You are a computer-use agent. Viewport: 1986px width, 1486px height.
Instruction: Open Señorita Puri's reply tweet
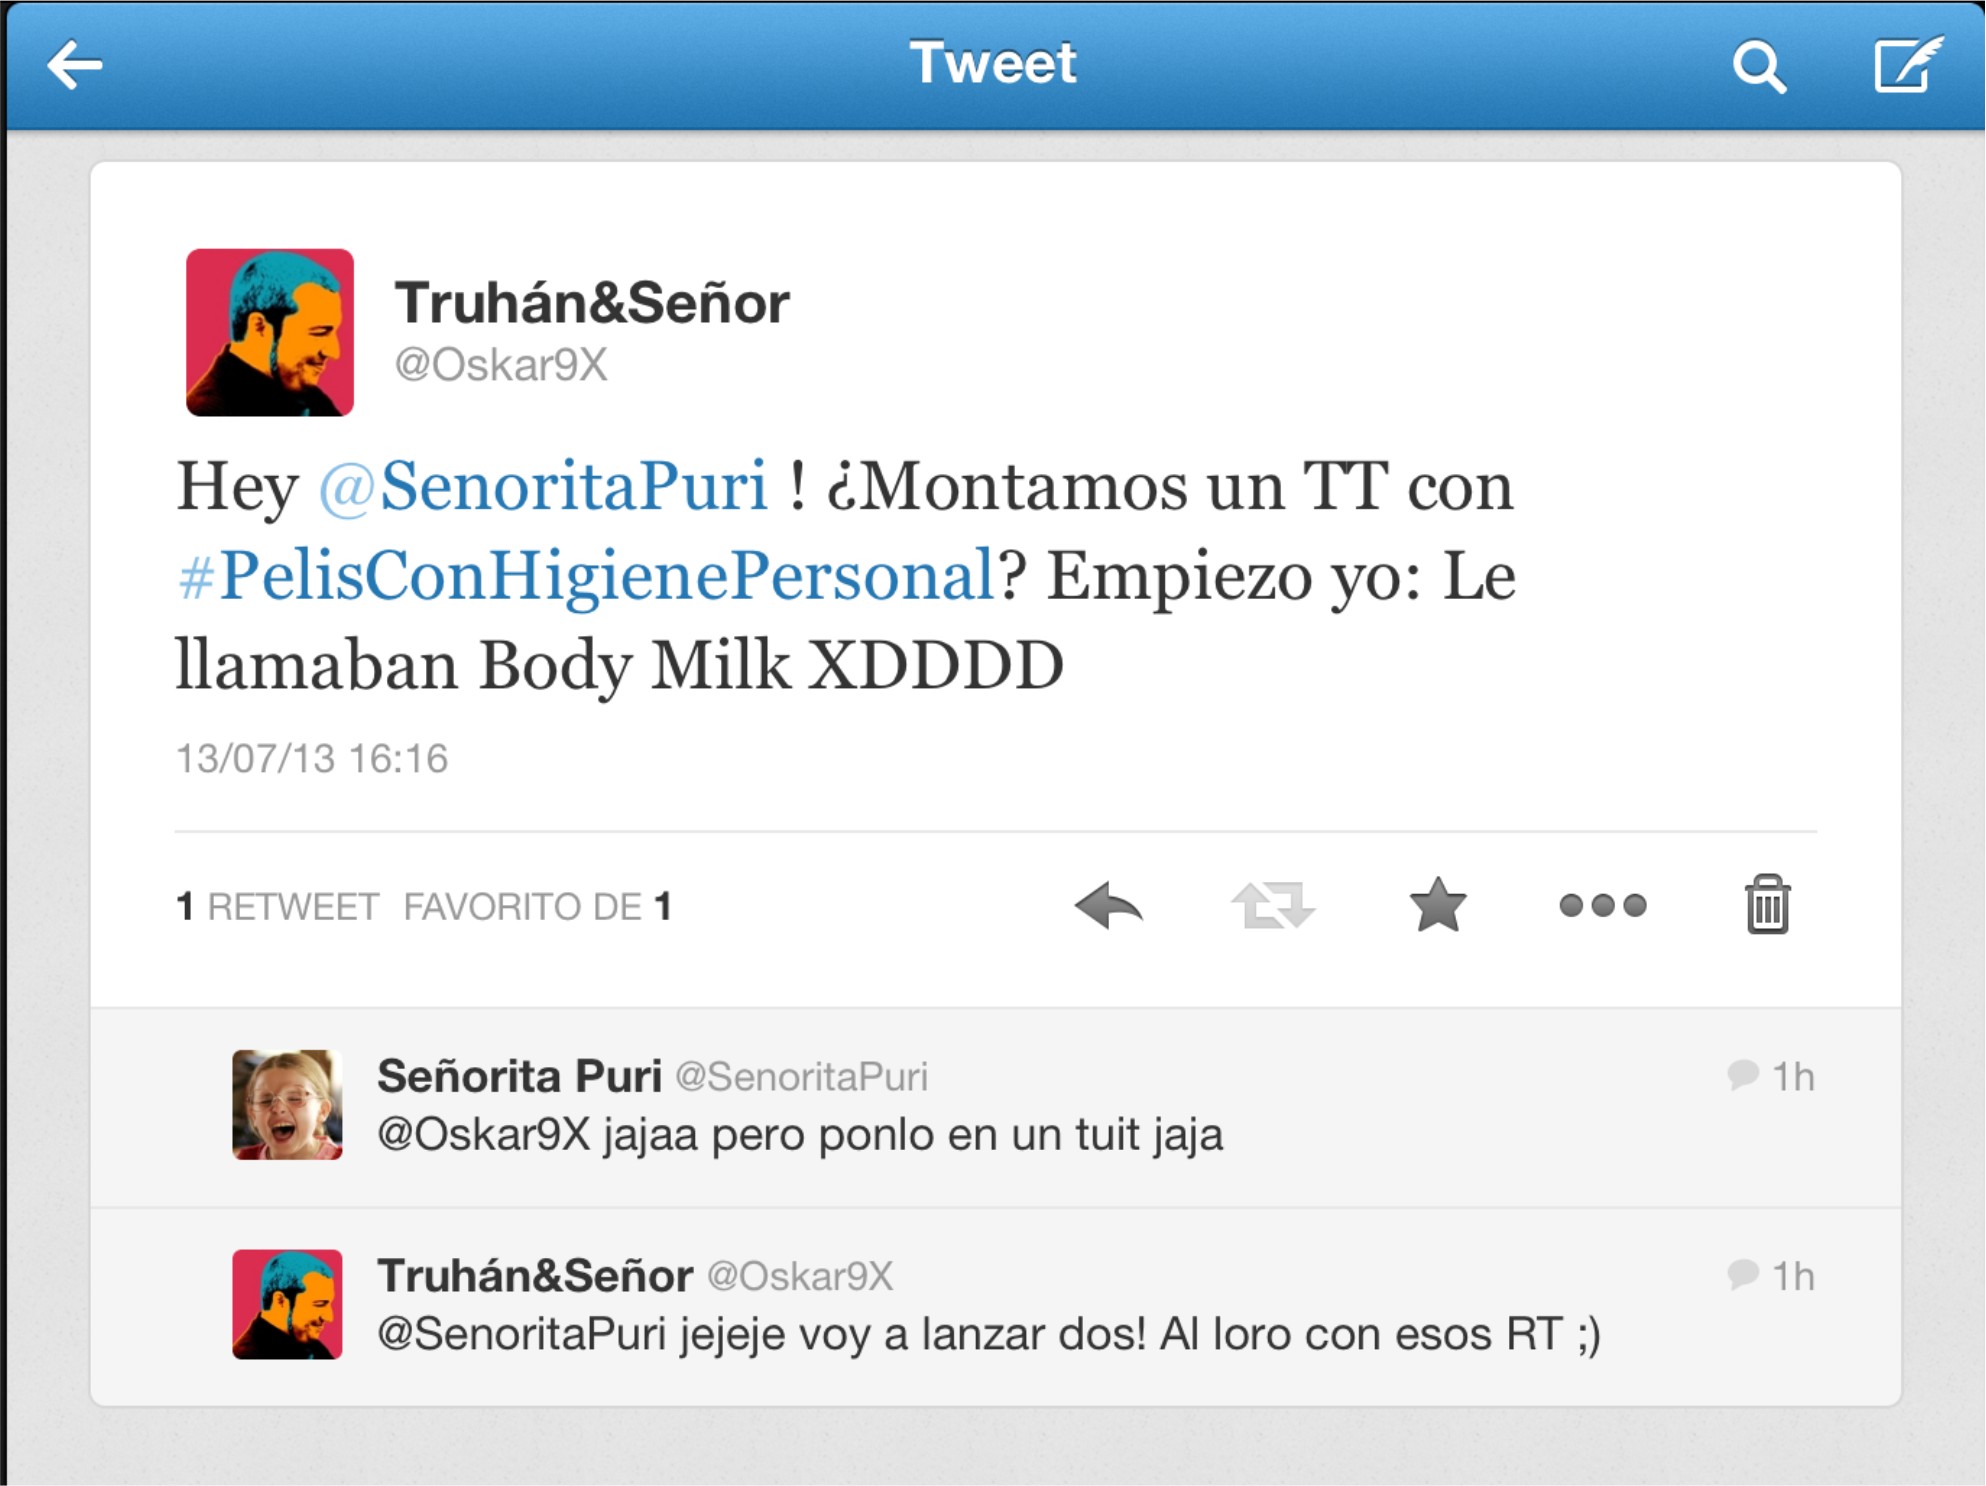tap(996, 1108)
